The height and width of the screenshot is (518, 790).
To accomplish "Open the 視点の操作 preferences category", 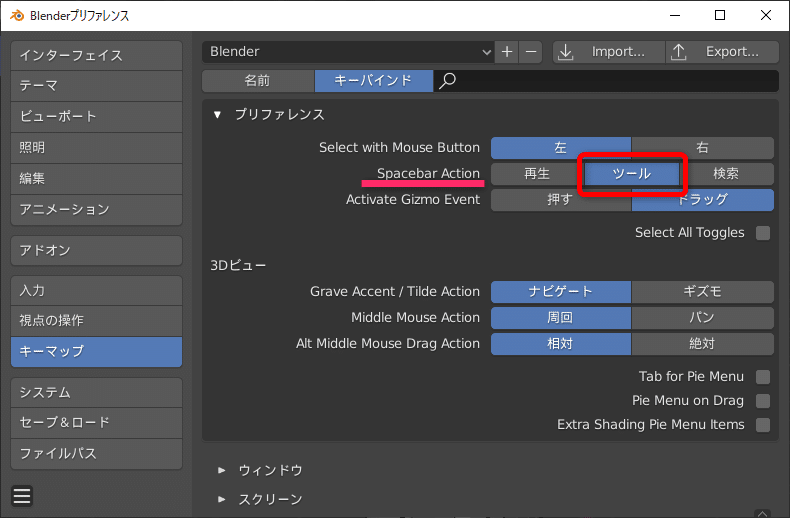I will coord(96,320).
